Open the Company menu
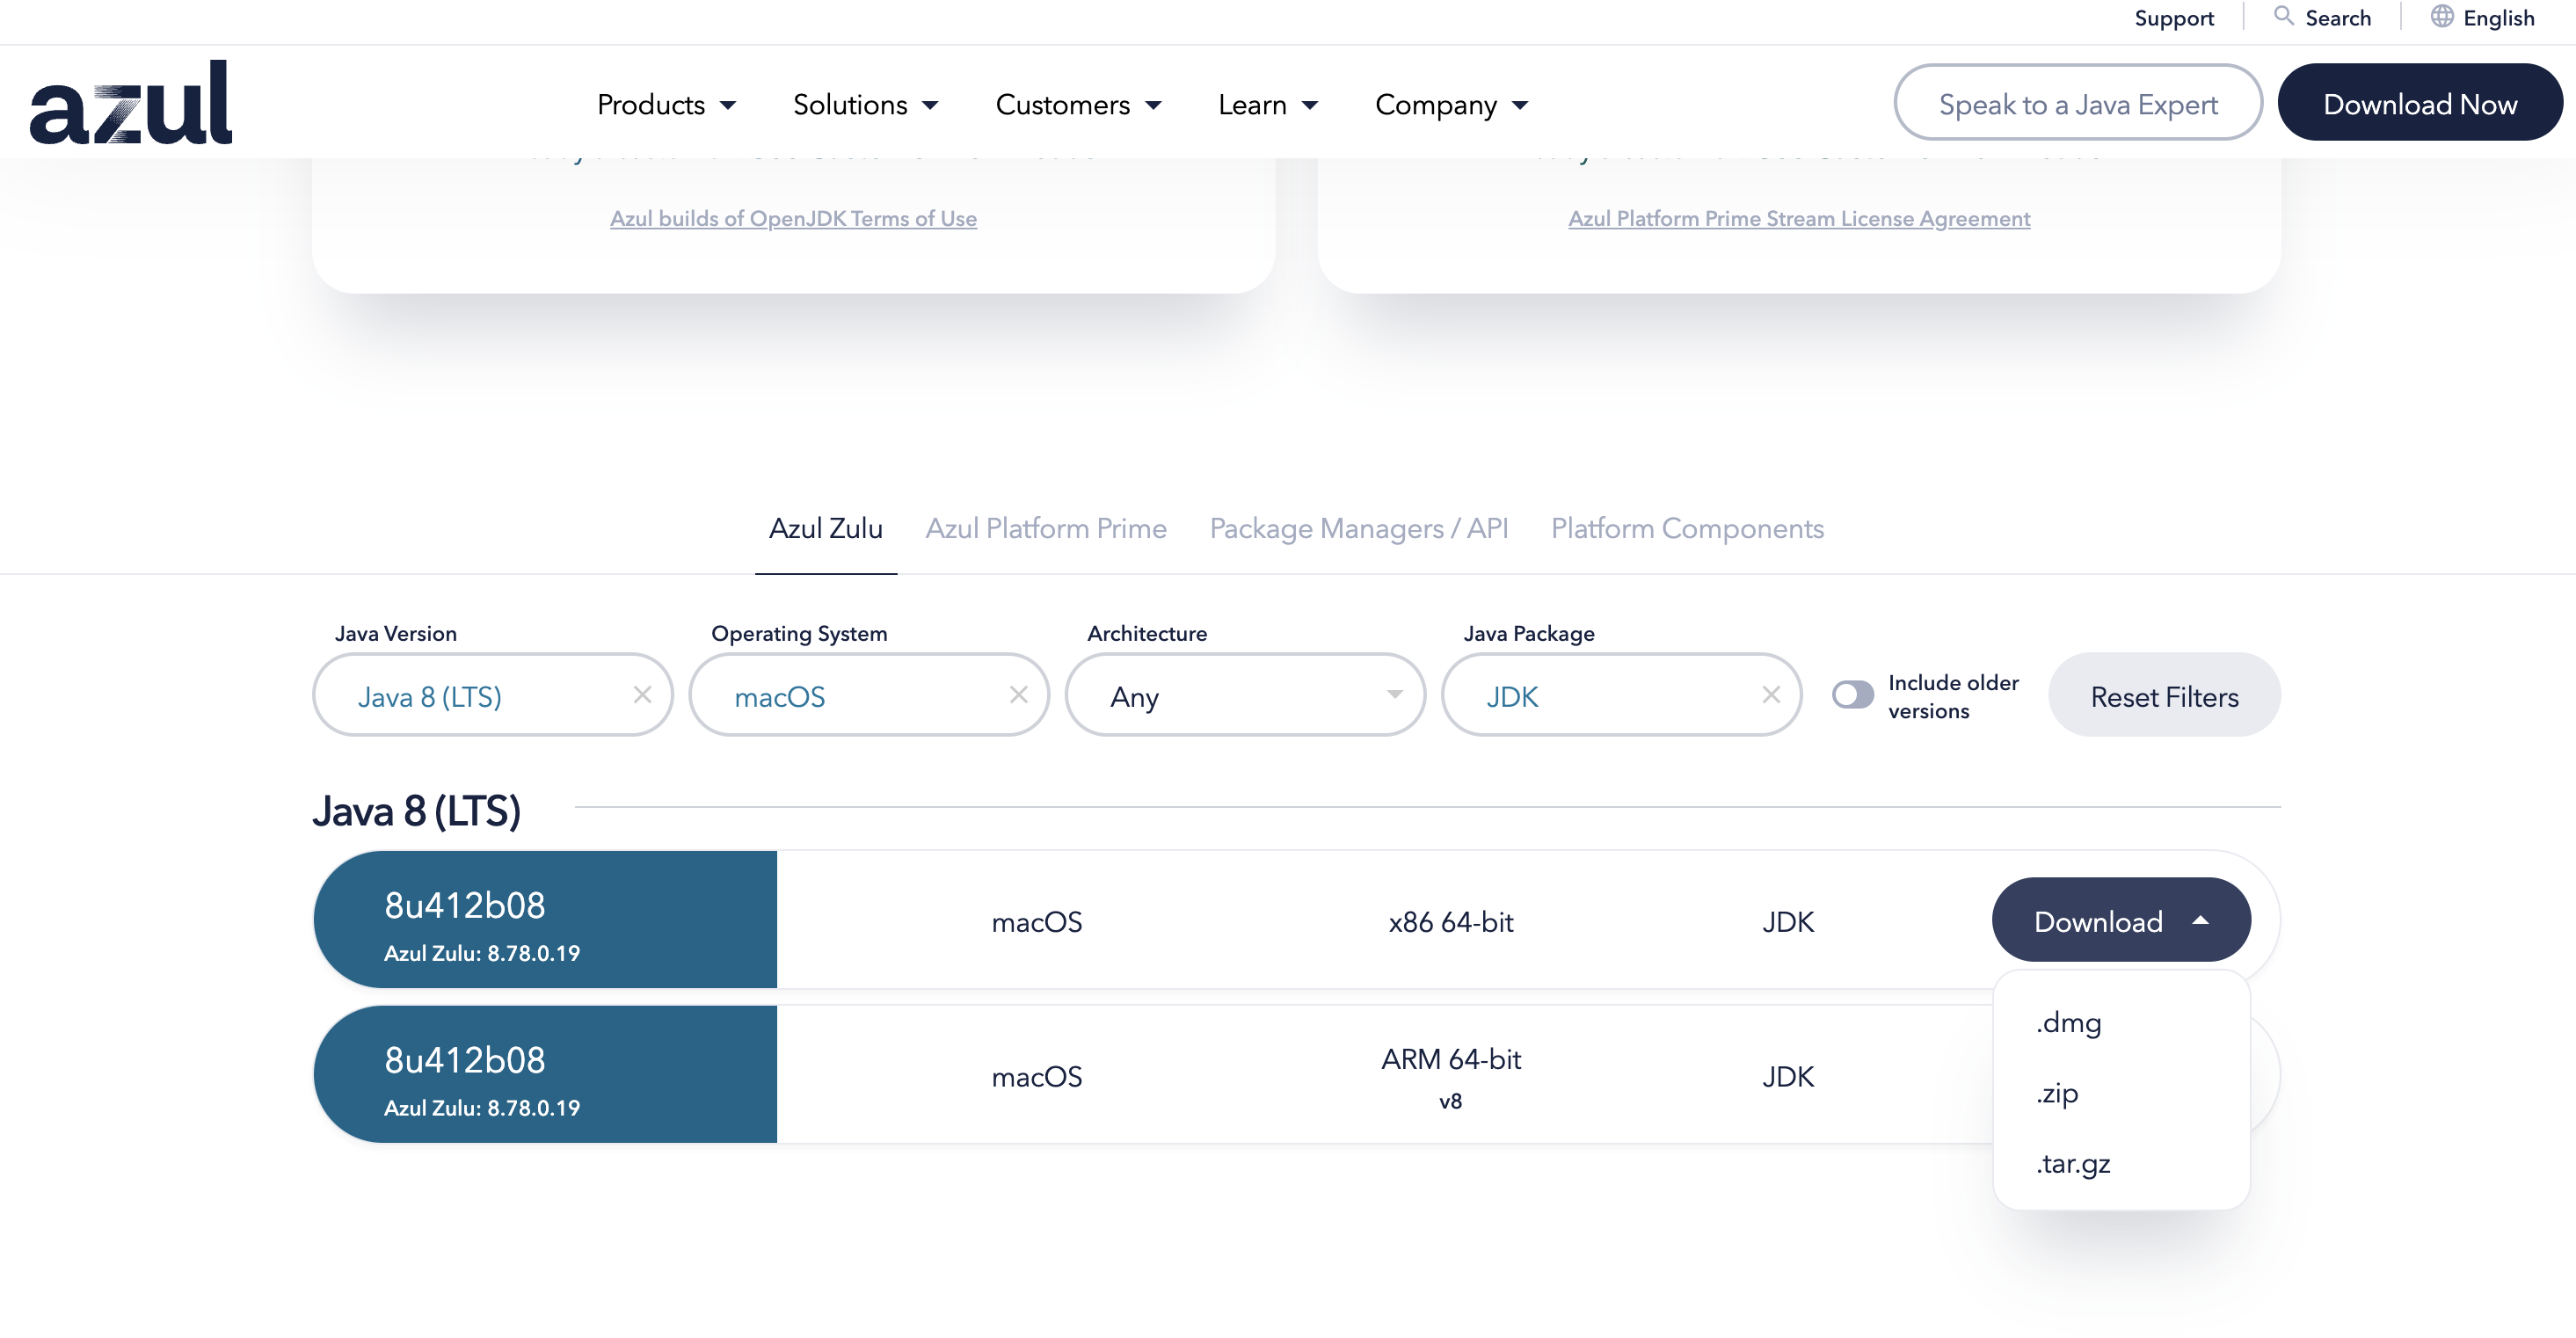 pos(1451,104)
